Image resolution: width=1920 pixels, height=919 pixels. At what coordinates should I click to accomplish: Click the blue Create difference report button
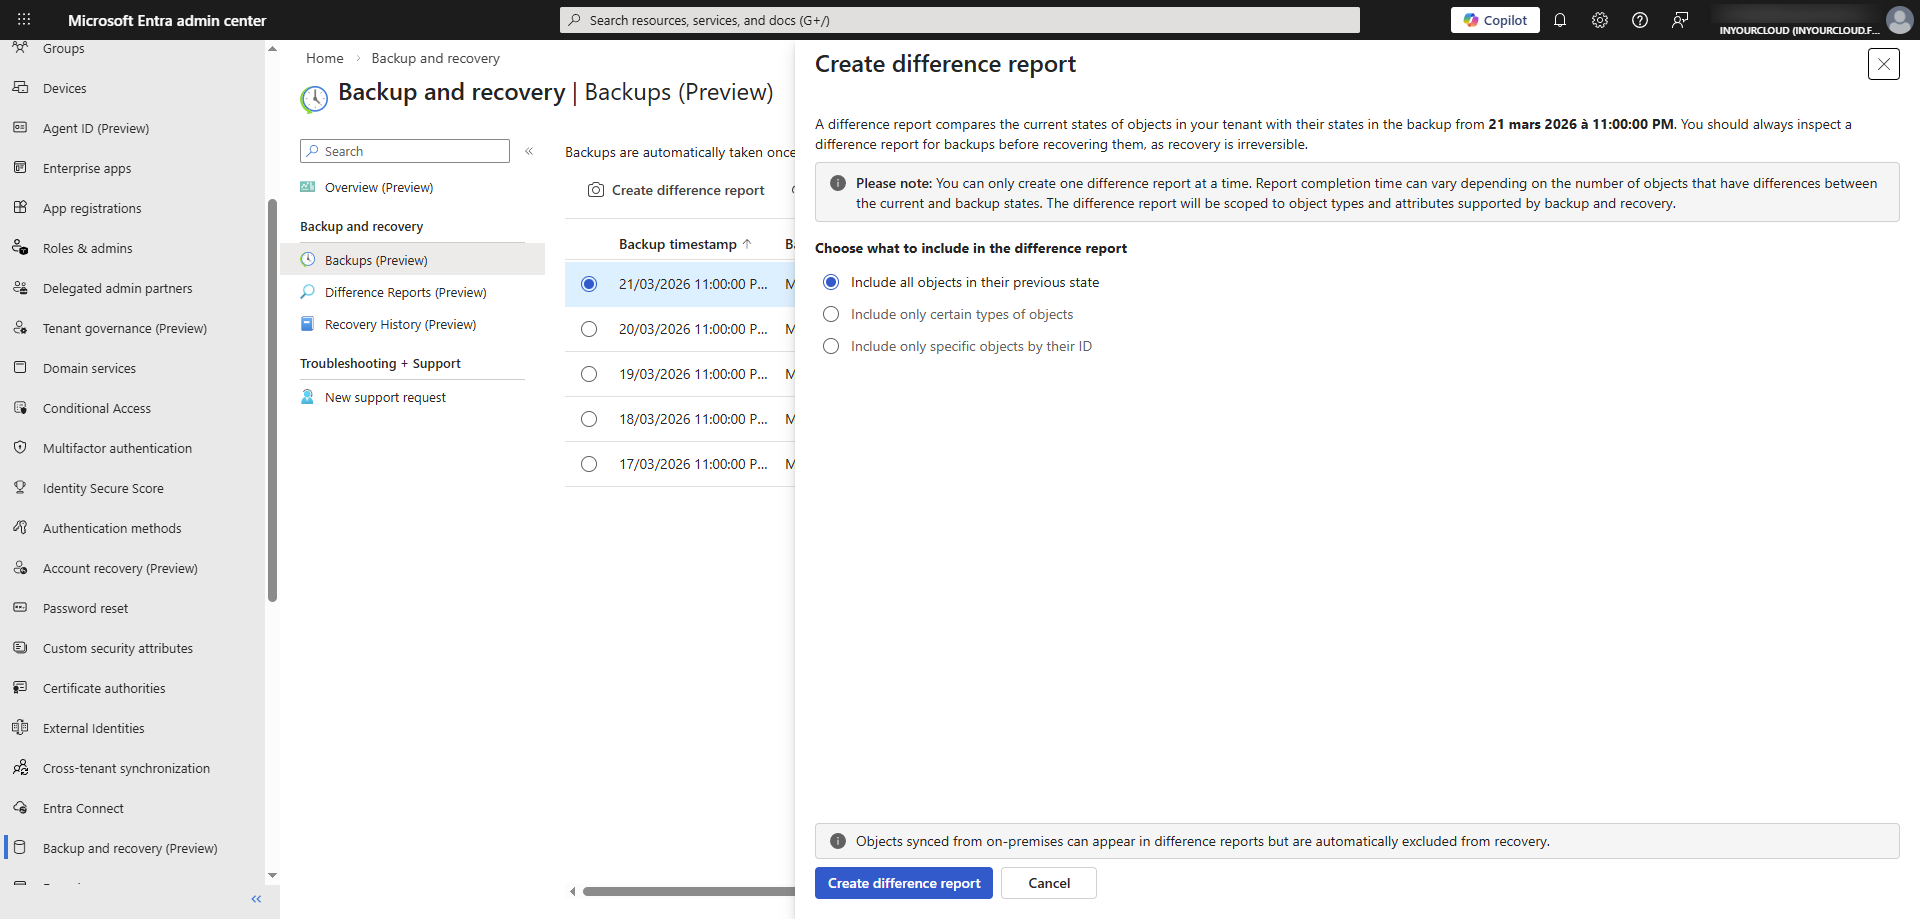click(903, 883)
